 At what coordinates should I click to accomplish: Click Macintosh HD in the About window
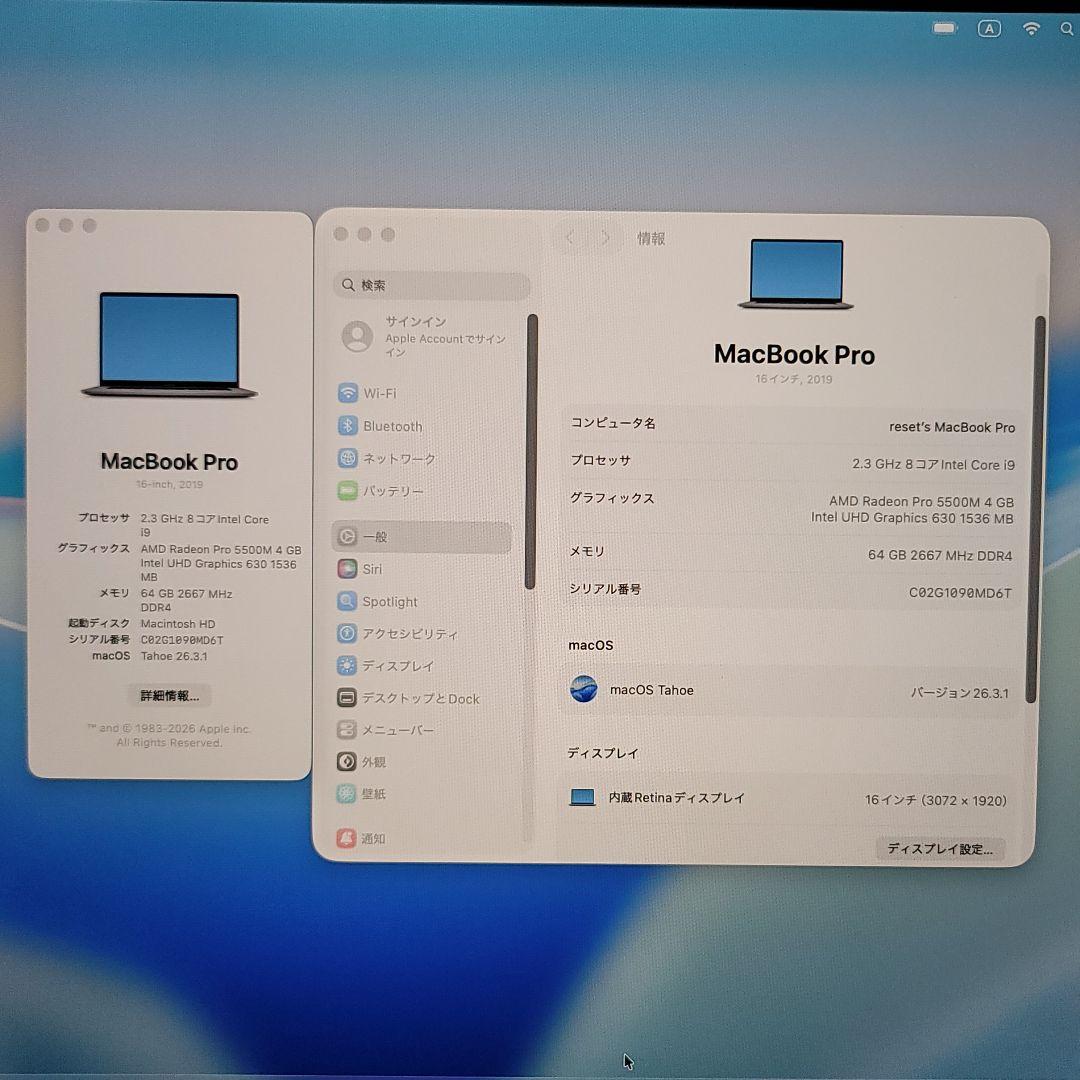[x=178, y=623]
